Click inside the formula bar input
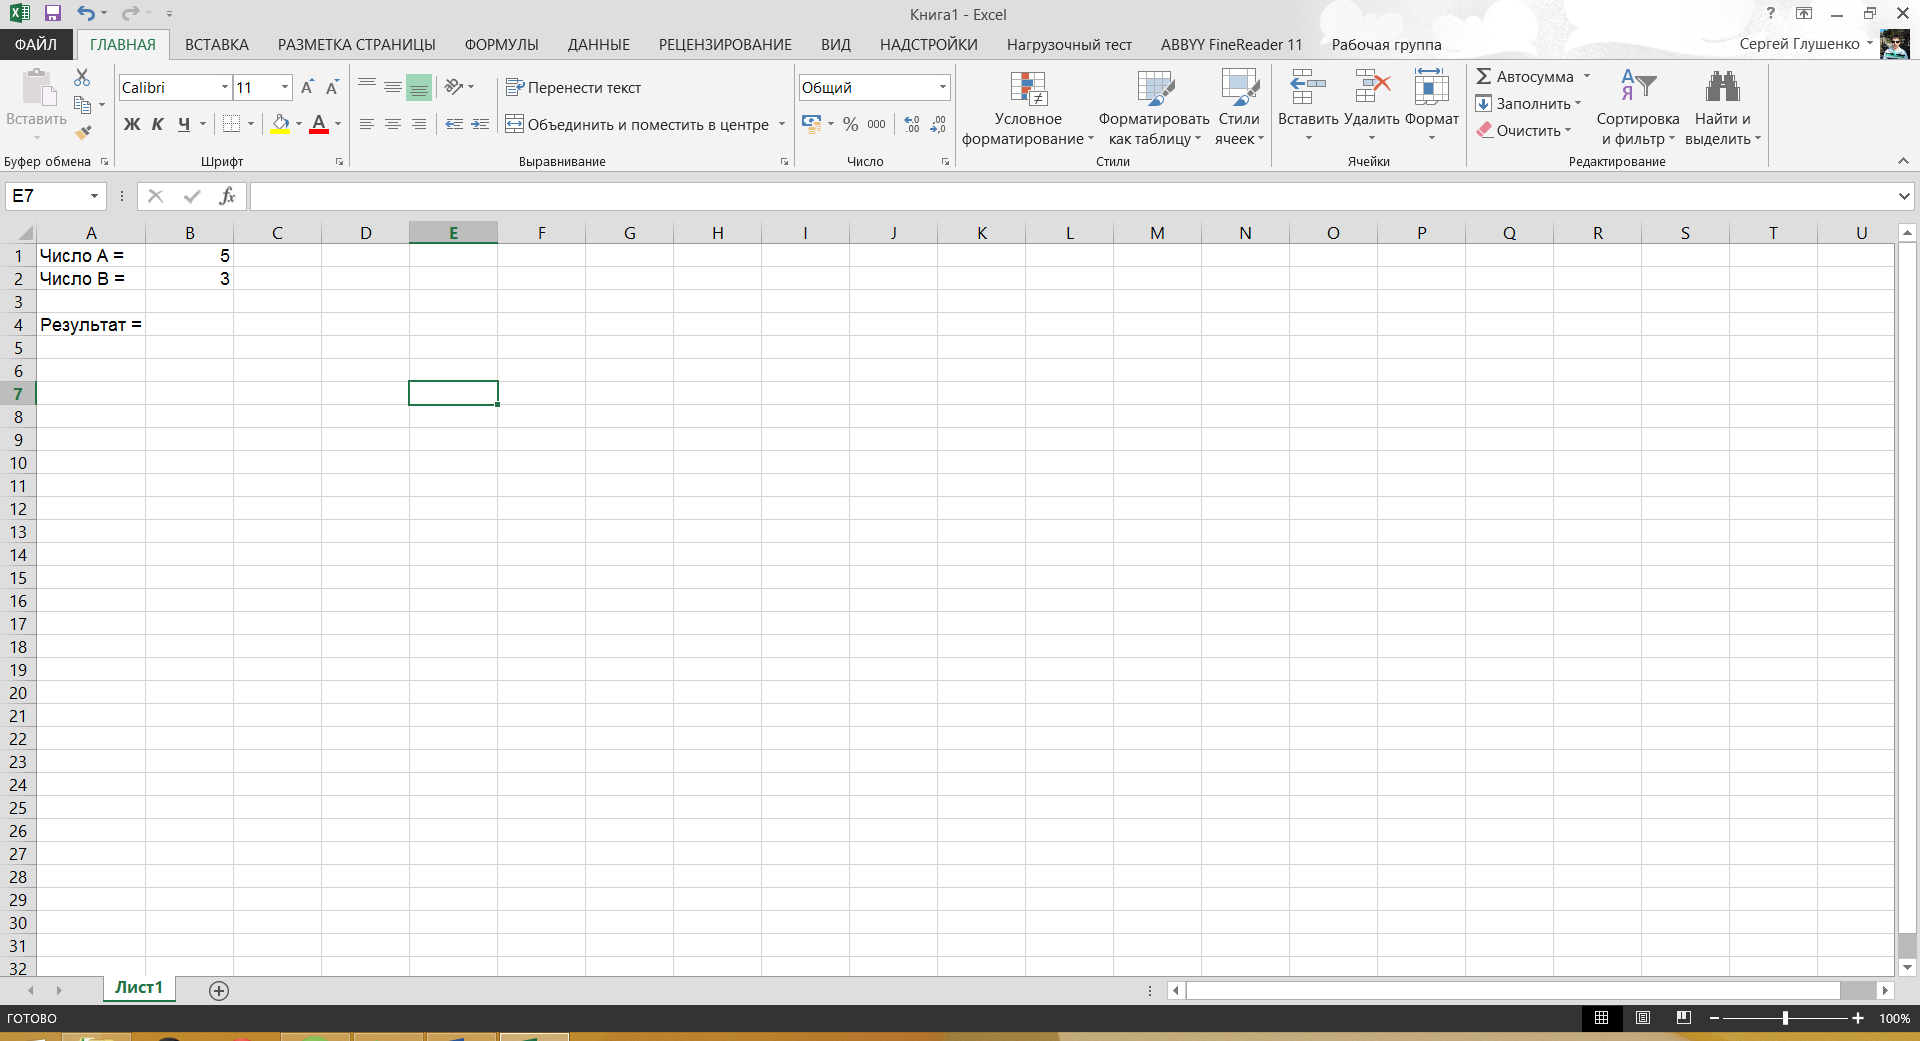1920x1041 pixels. pos(1072,196)
